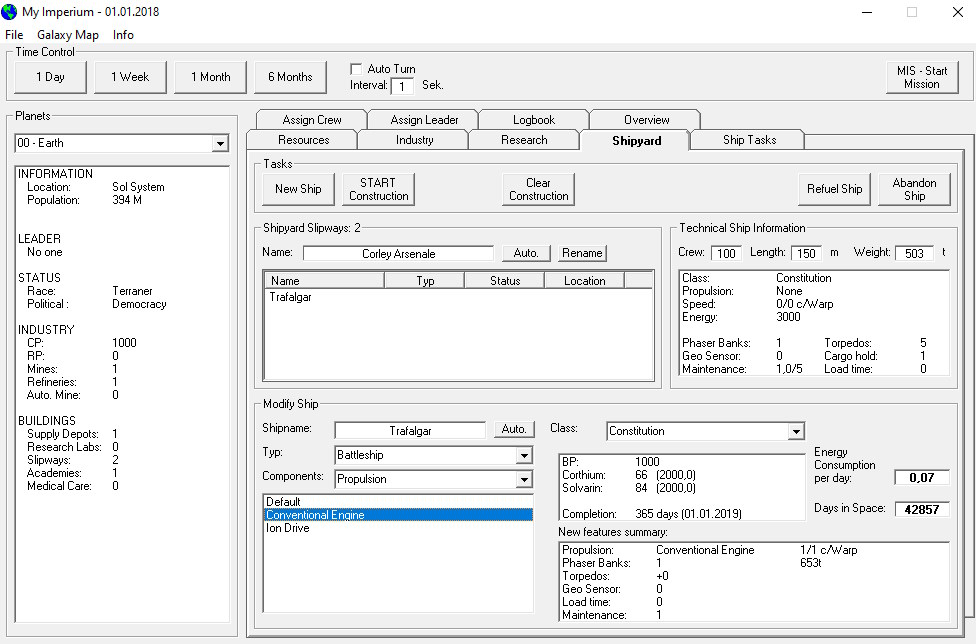Switch to the Research tab
976x644 pixels.
pos(524,140)
